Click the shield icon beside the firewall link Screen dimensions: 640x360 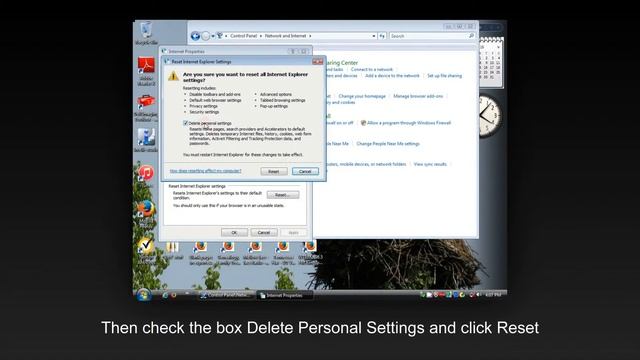coord(363,122)
